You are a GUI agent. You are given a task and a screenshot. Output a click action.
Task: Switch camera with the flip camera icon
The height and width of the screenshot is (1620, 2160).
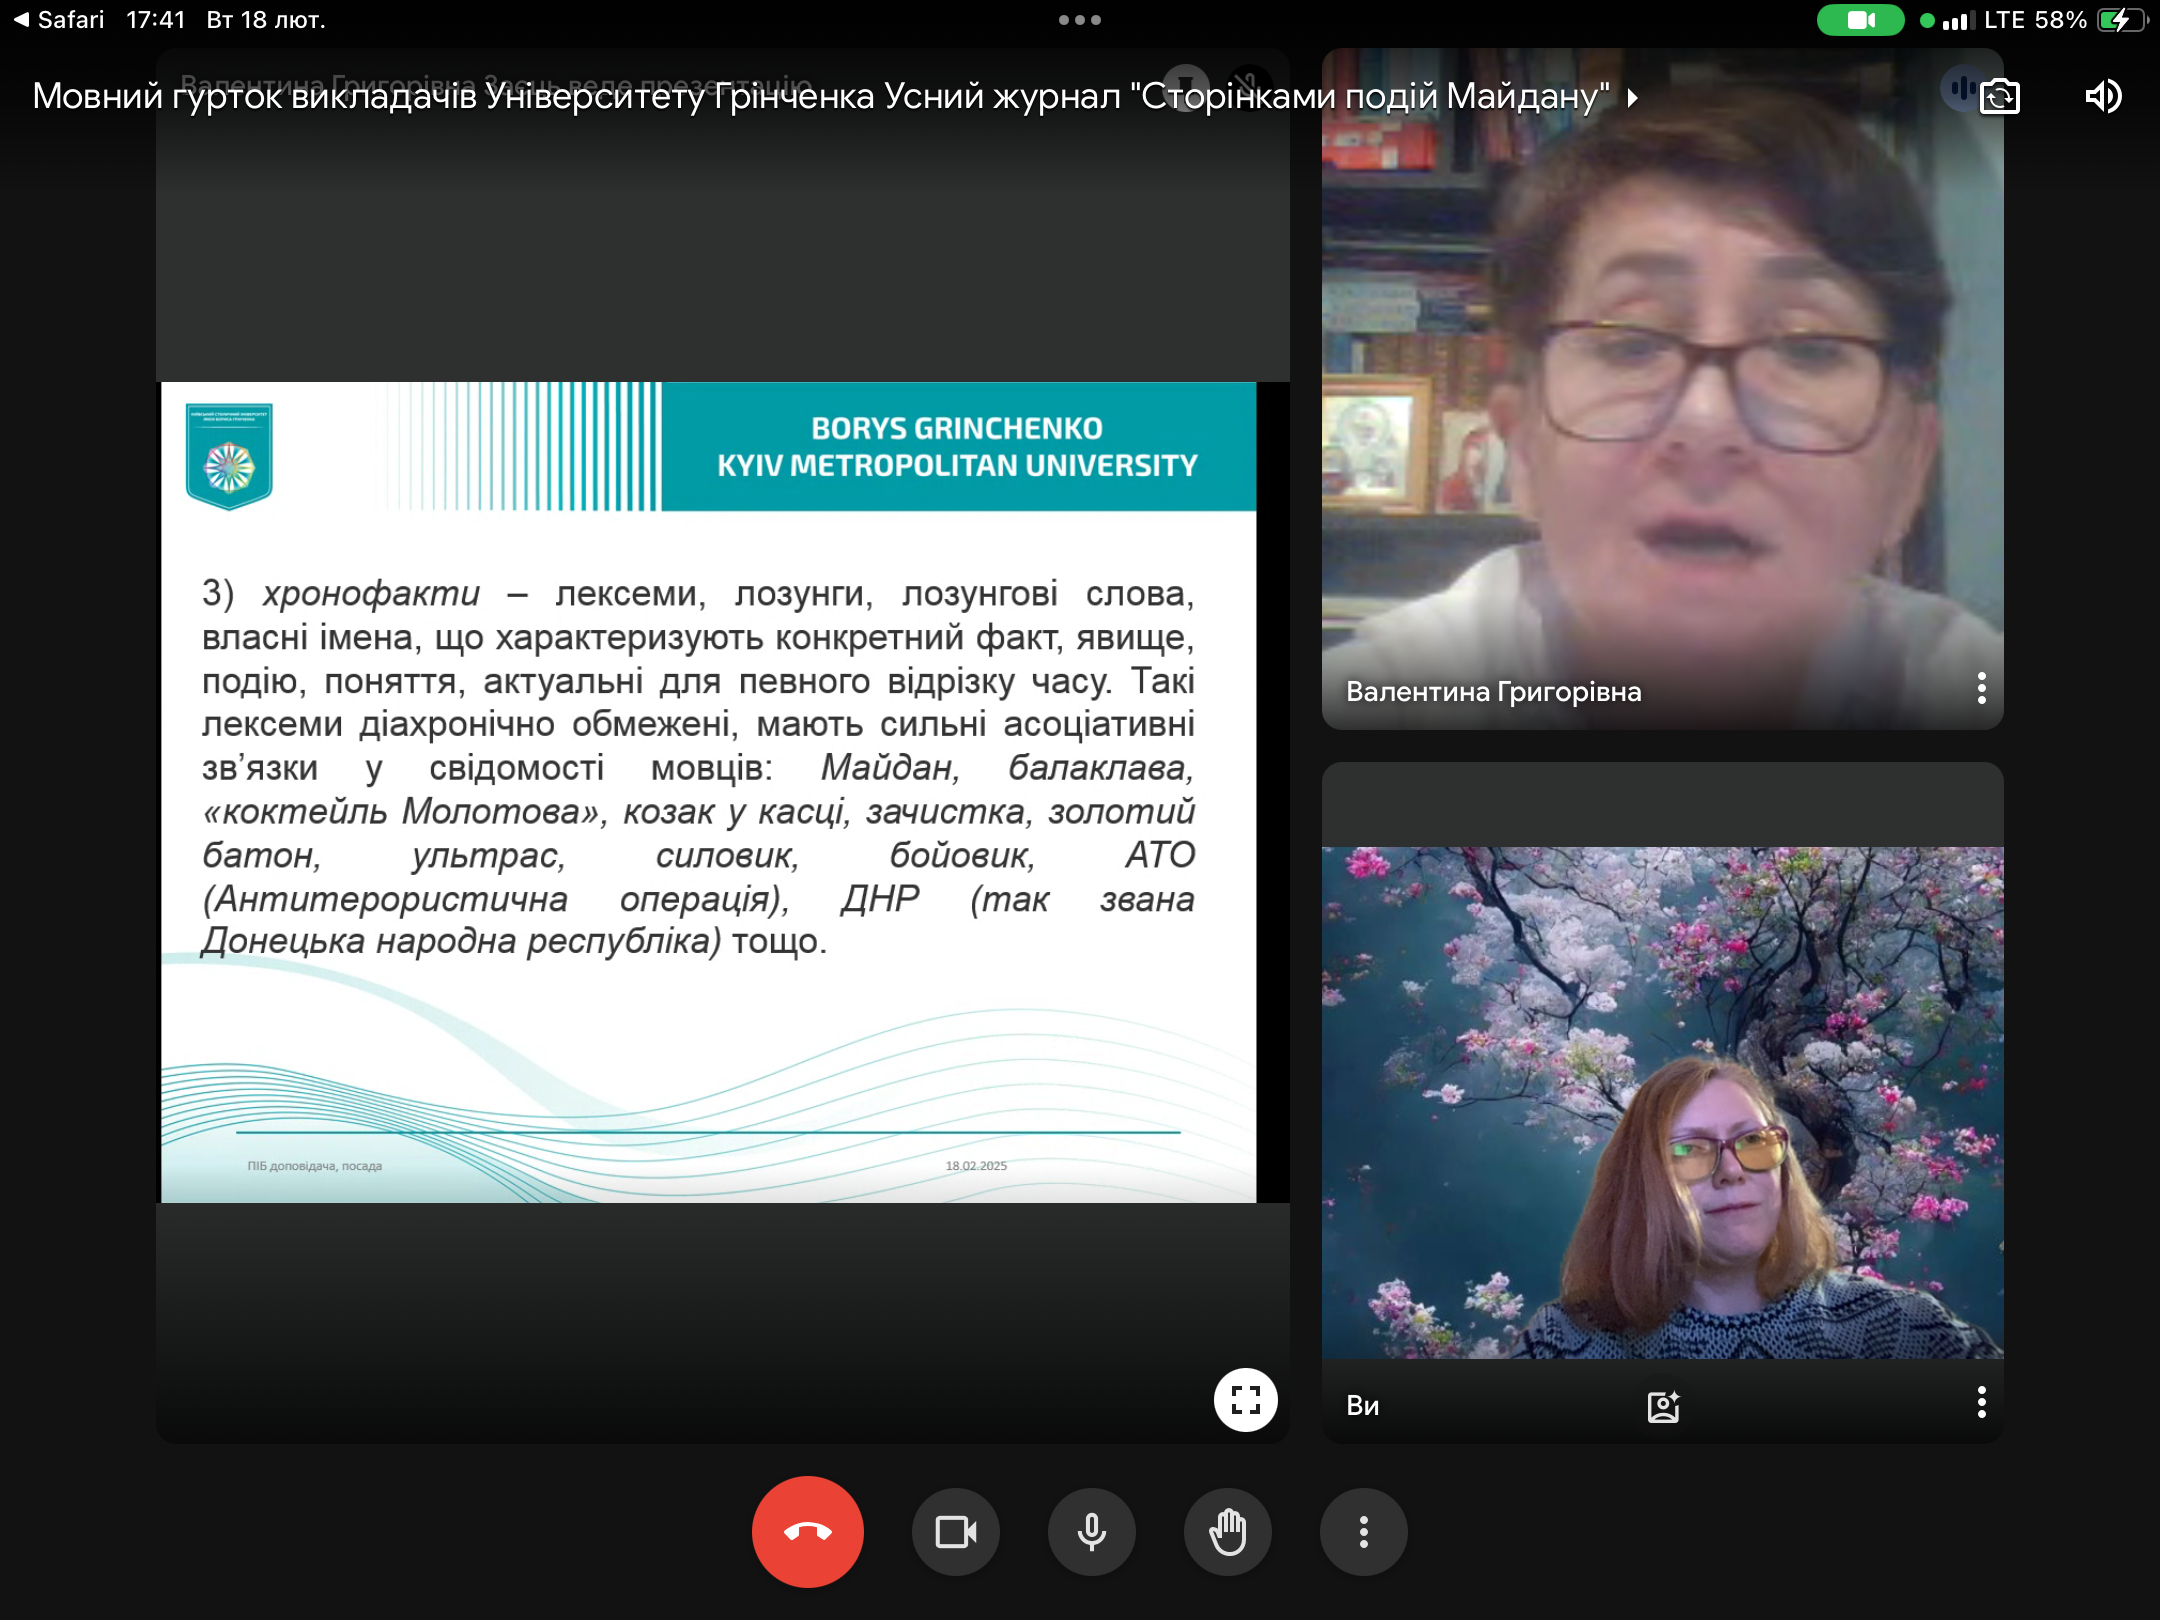coord(2000,97)
